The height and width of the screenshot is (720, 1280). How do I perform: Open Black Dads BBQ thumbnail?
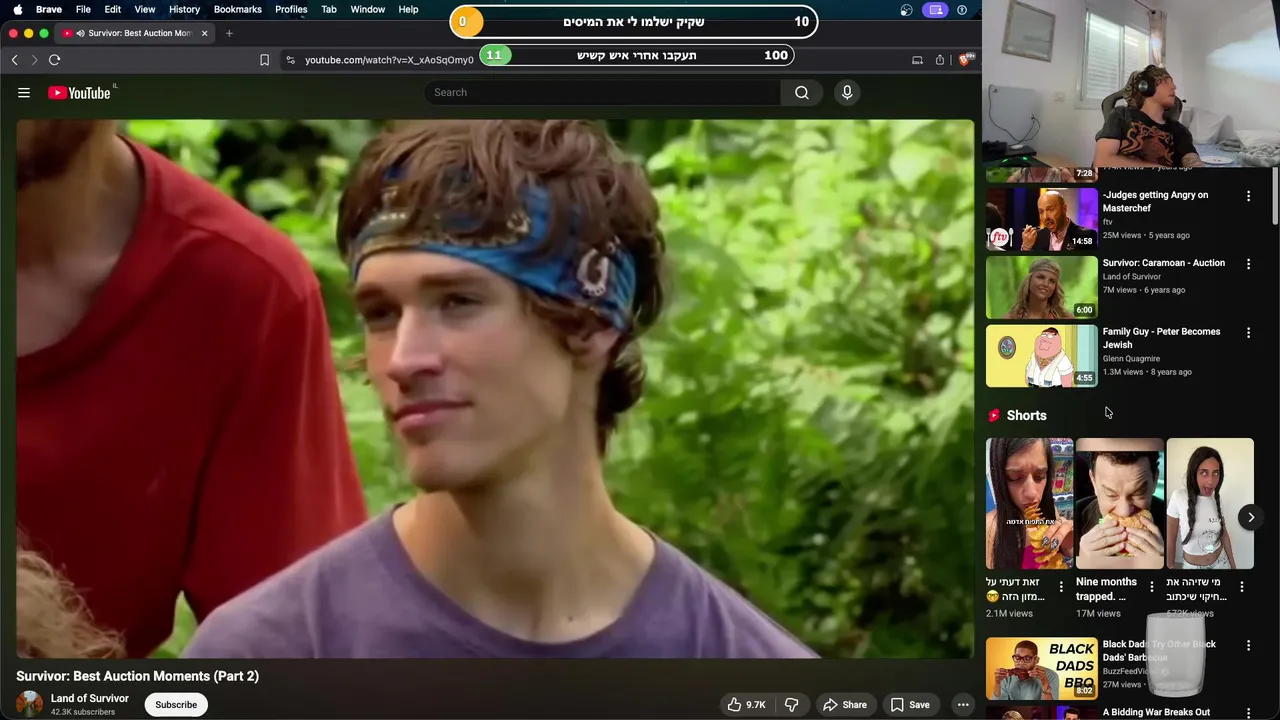tap(1041, 668)
